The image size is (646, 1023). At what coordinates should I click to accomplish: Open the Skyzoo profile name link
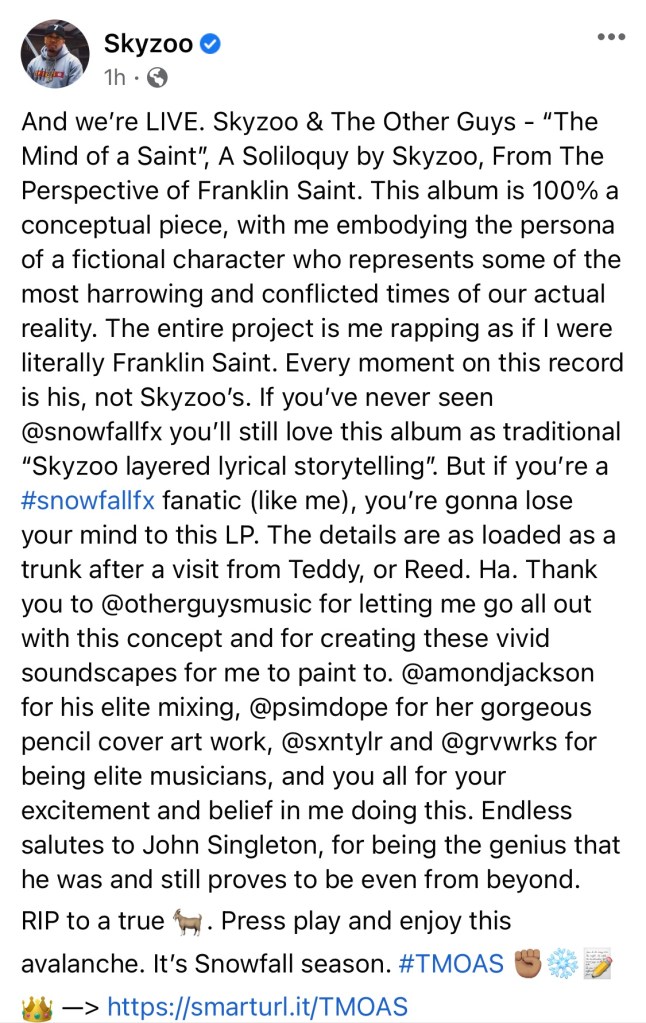click(148, 43)
